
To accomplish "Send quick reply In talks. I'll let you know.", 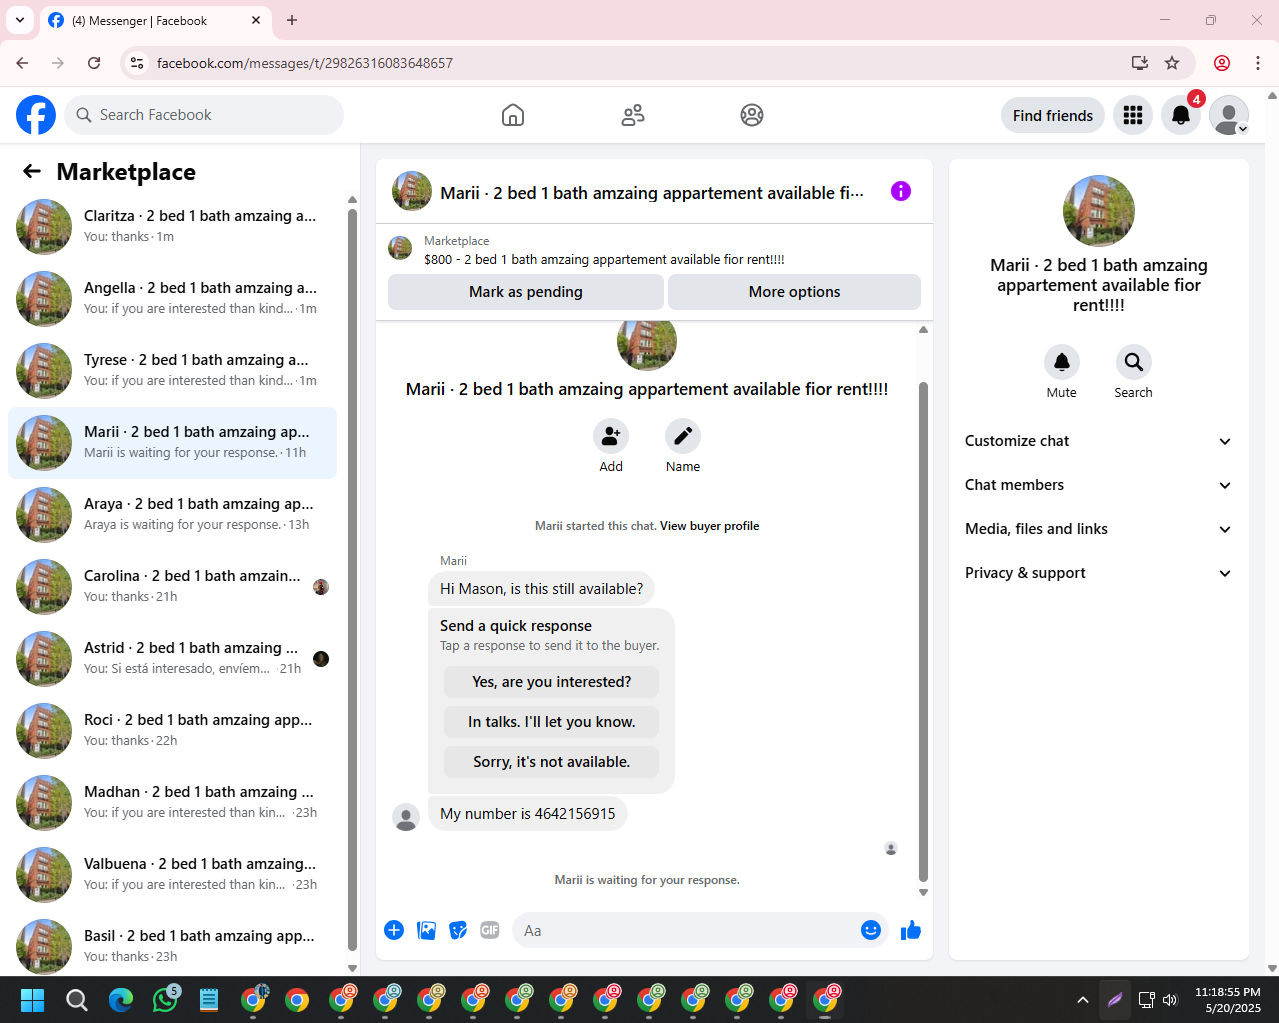I will 552,722.
